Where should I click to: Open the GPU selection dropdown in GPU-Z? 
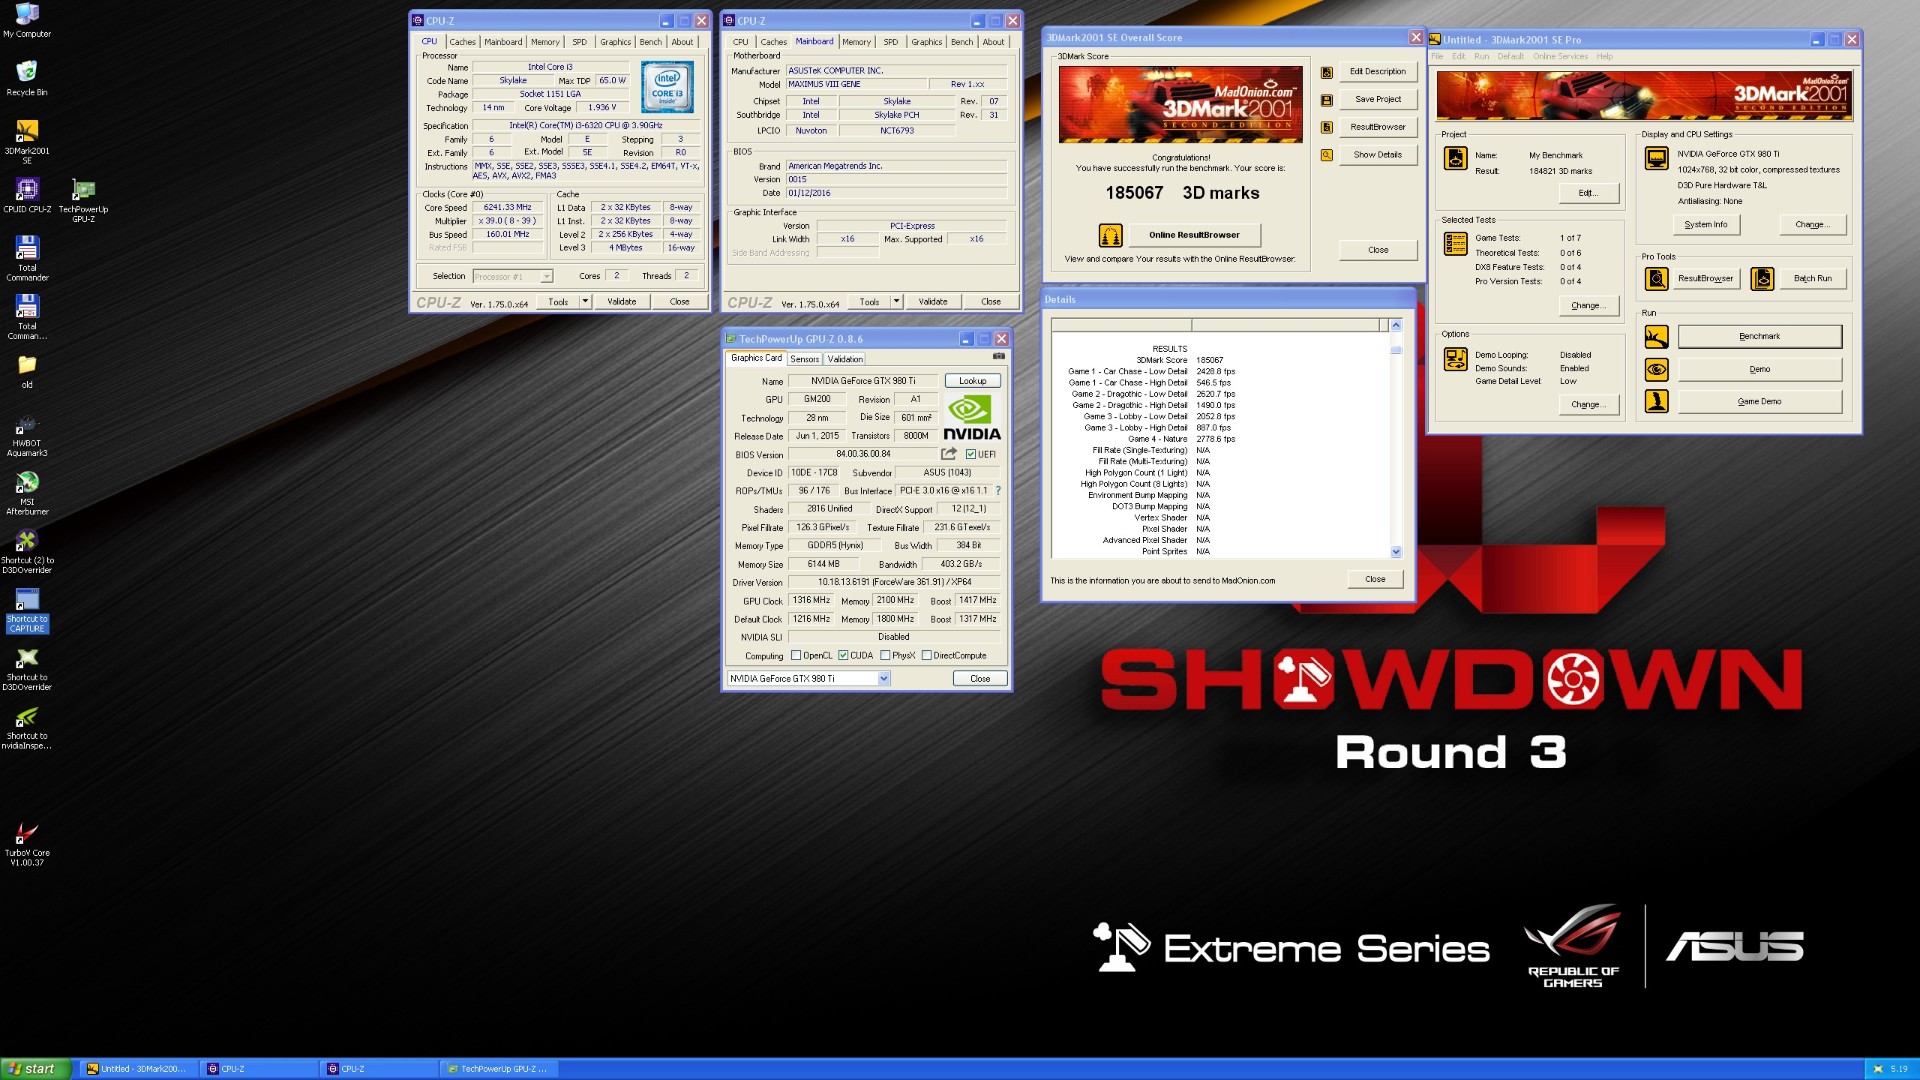(883, 679)
